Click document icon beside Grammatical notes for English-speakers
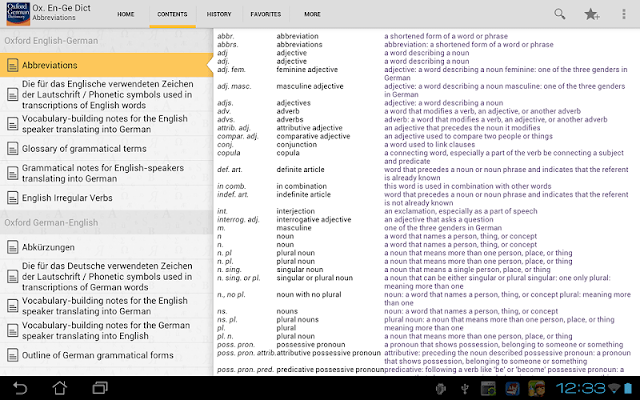 point(13,173)
